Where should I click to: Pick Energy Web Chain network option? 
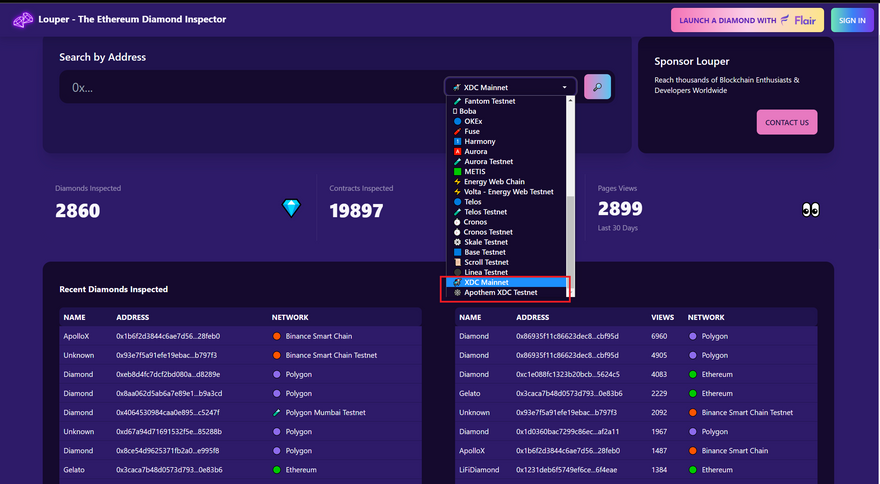494,182
